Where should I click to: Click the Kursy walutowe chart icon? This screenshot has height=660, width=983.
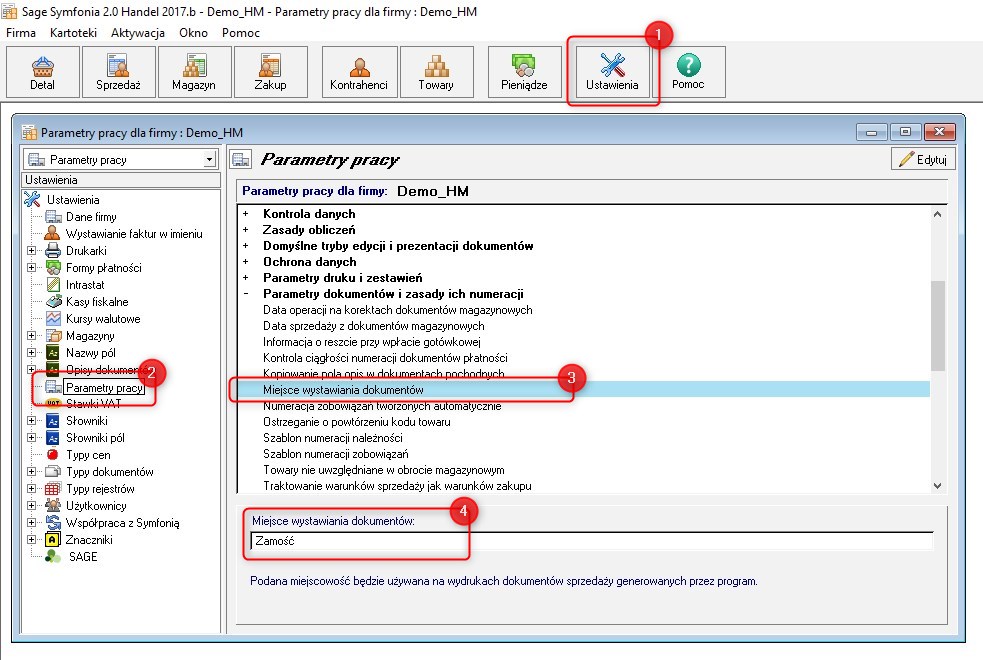[x=53, y=318]
